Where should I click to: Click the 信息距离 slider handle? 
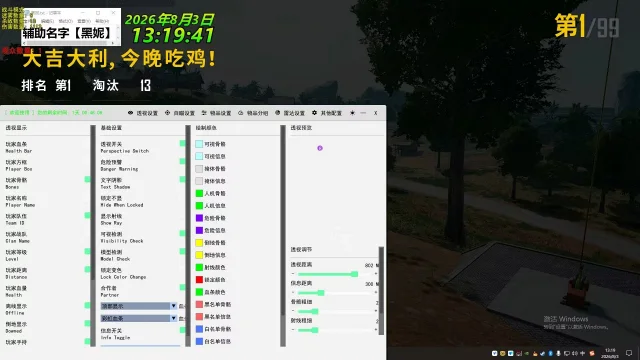tap(321, 293)
